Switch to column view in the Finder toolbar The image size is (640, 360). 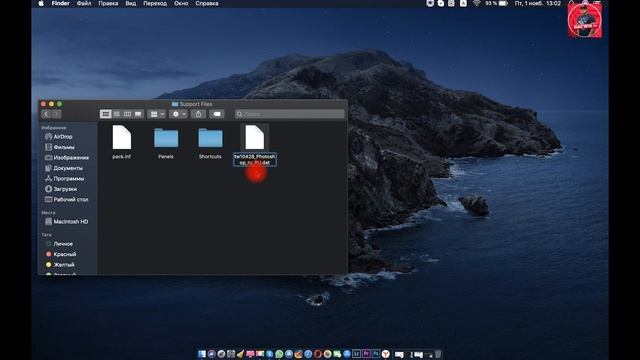[127, 114]
